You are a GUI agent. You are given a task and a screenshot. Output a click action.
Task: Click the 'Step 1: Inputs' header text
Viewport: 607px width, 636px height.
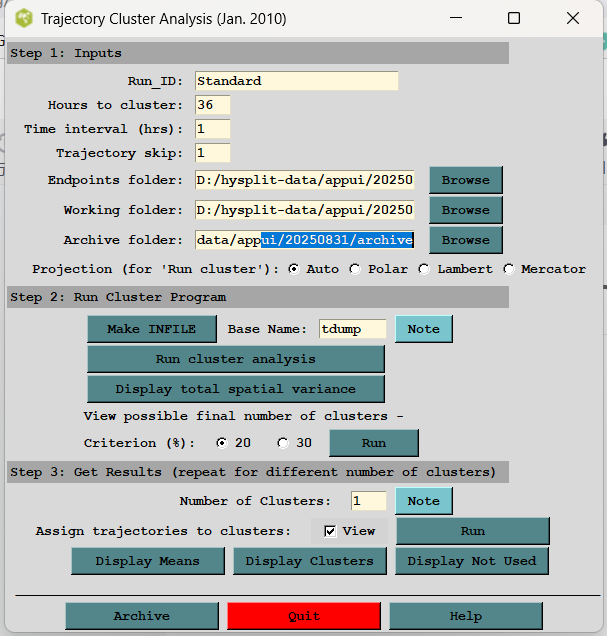click(66, 53)
